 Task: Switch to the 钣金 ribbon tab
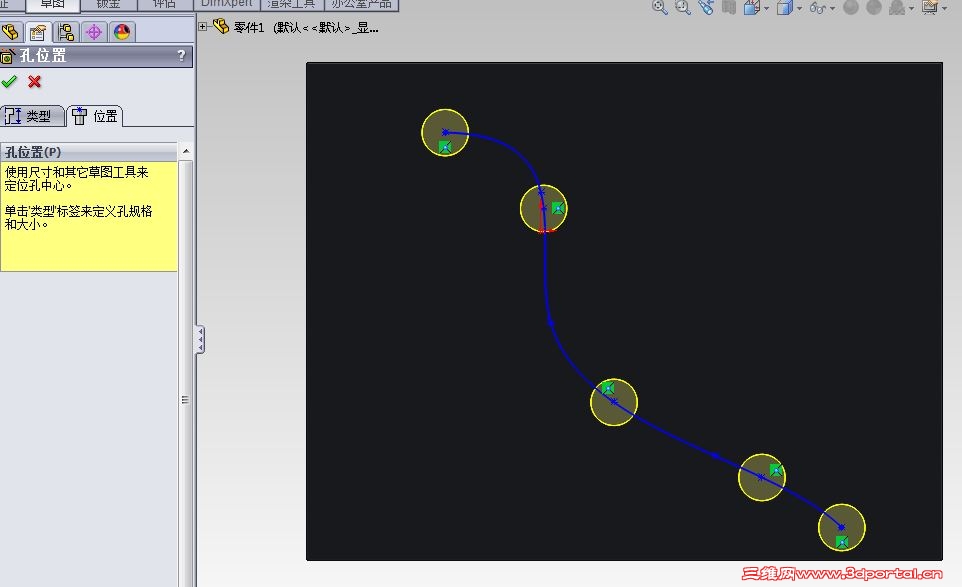(x=109, y=4)
